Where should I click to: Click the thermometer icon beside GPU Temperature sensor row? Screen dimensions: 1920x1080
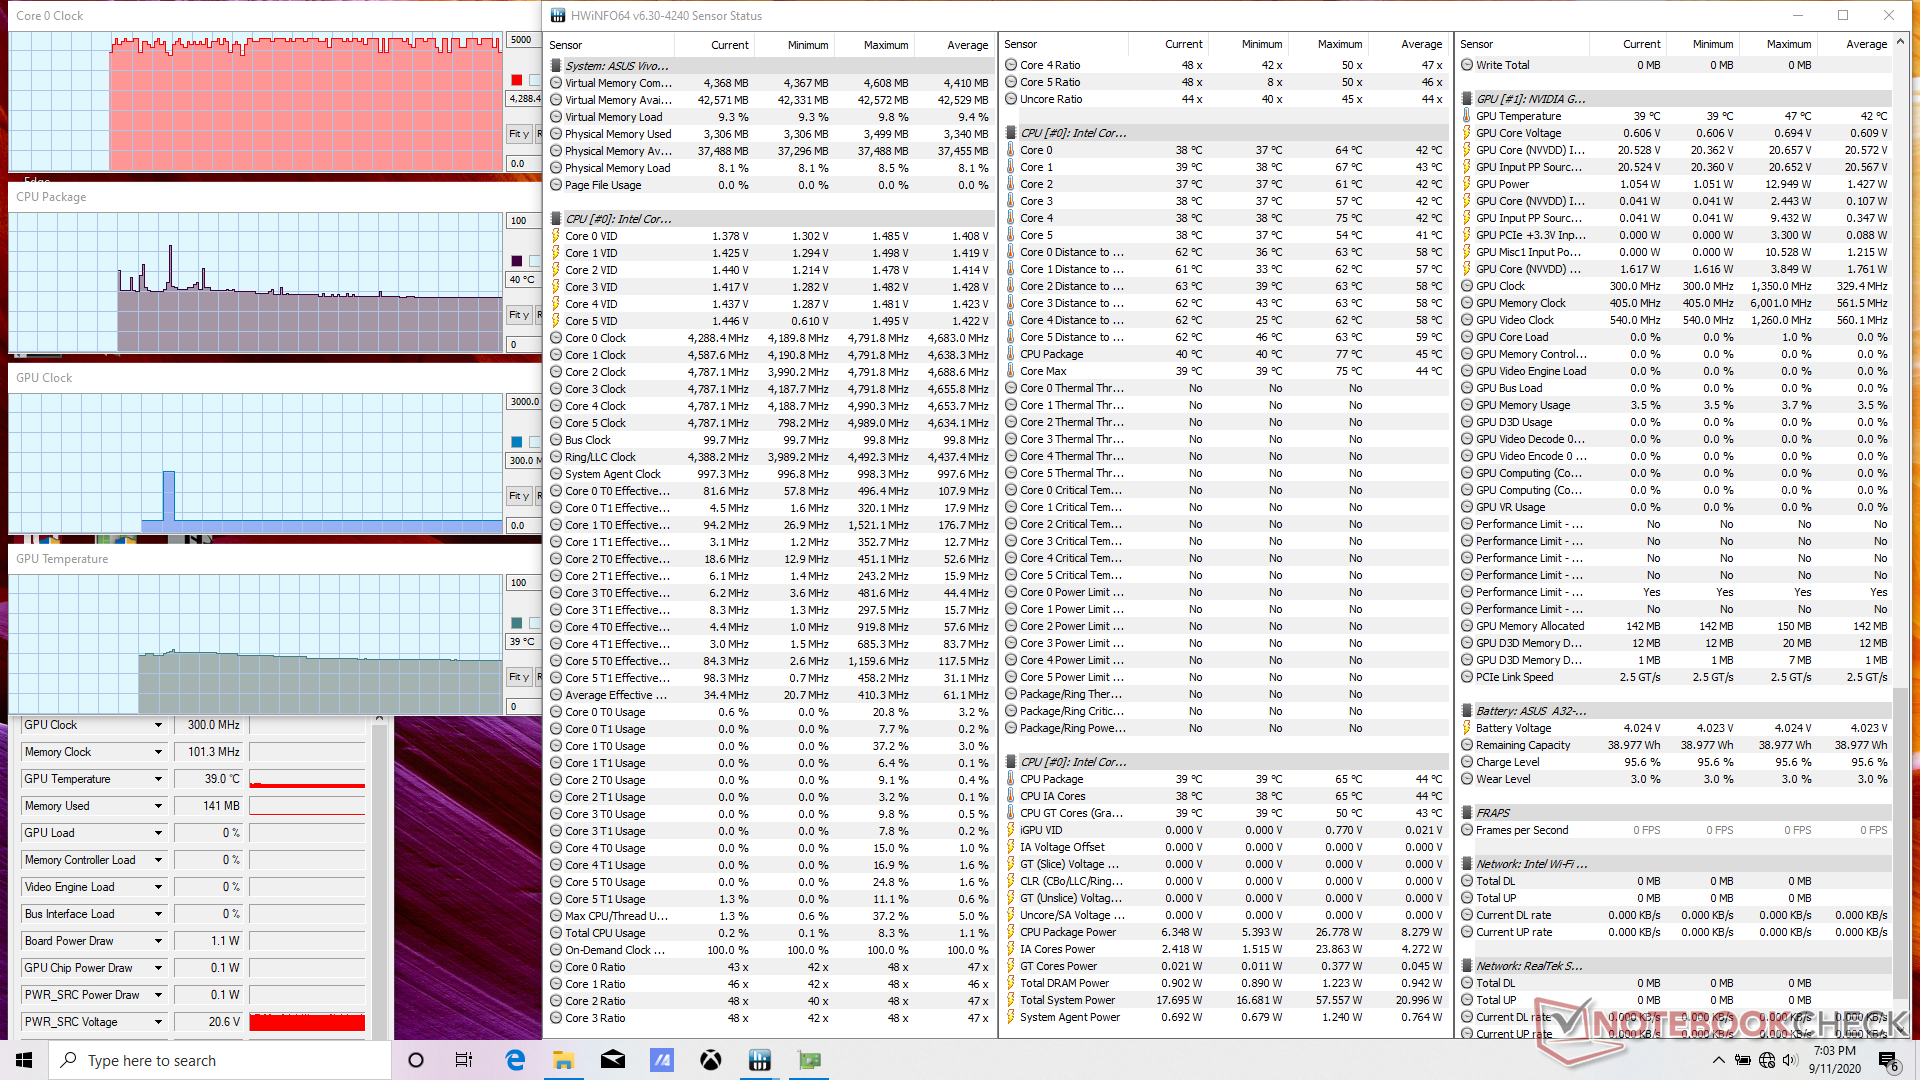(1467, 116)
